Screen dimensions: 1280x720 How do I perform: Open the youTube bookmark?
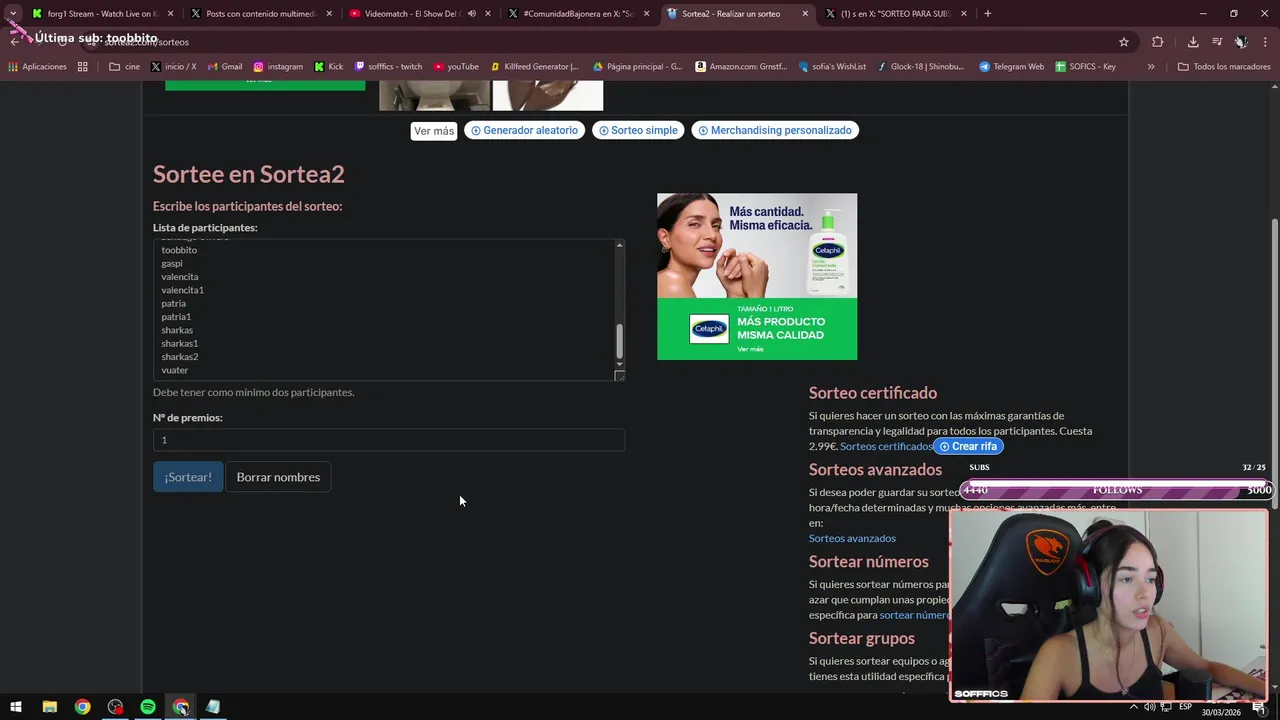(x=455, y=67)
